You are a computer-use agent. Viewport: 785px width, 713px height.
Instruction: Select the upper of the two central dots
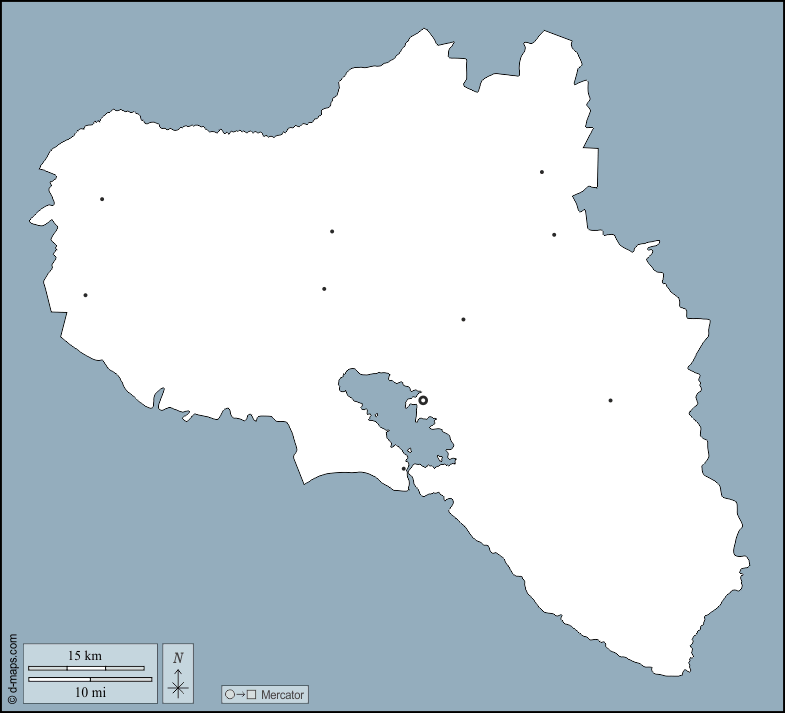(x=332, y=232)
